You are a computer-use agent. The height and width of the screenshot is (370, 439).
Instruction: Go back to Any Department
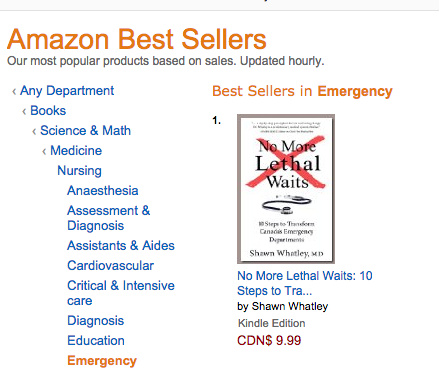67,91
